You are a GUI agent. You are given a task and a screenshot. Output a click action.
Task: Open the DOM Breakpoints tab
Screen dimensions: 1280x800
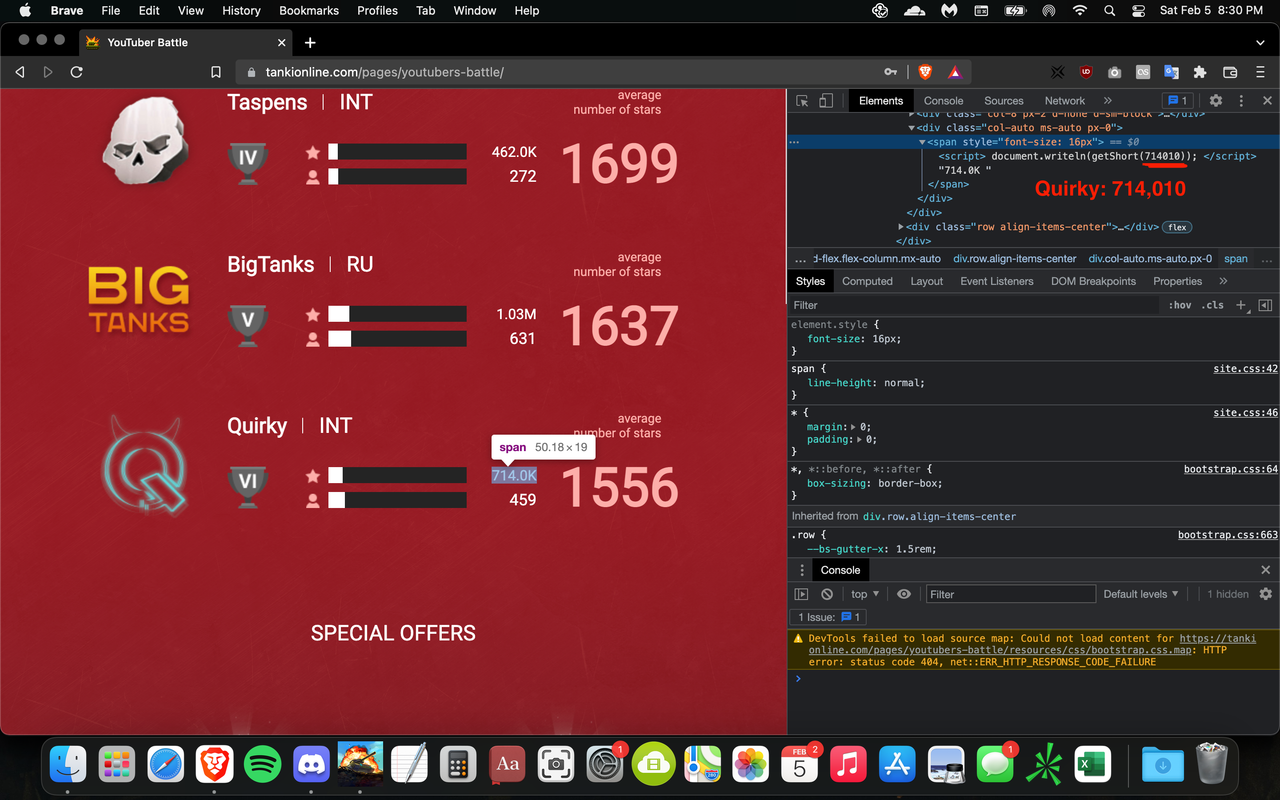pos(1093,281)
